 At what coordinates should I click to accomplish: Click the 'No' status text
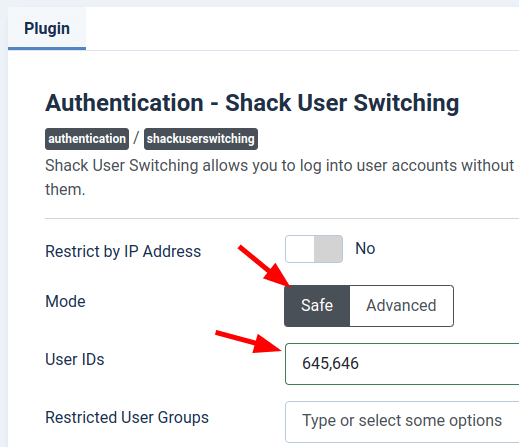click(365, 249)
